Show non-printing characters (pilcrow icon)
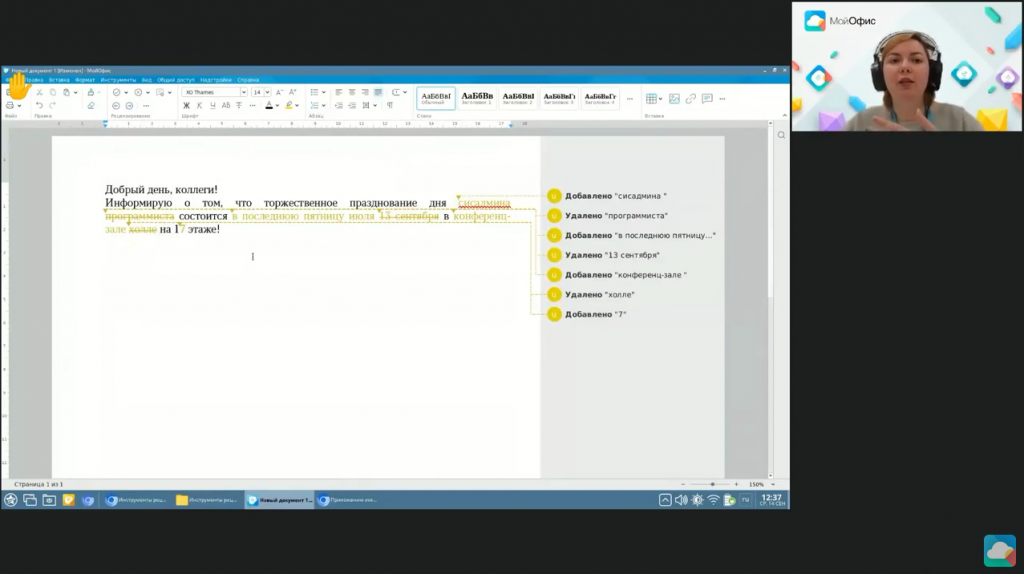 390,105
